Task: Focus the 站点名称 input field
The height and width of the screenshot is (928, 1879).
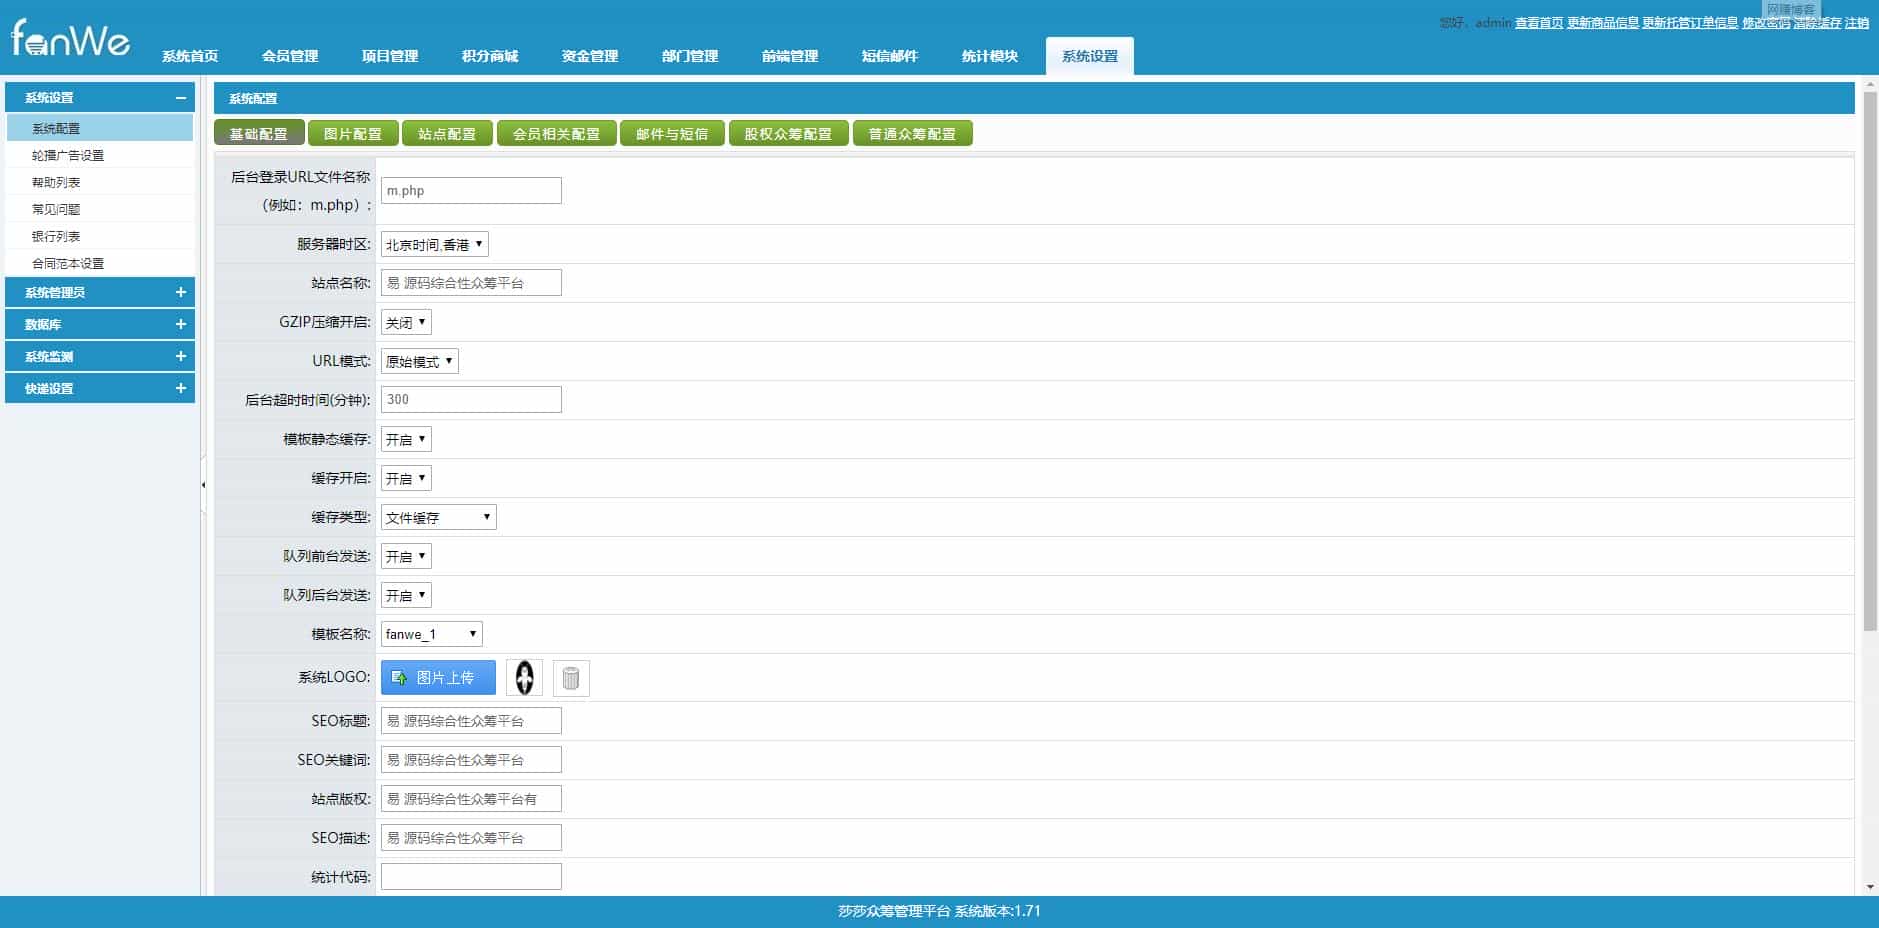Action: click(x=471, y=283)
